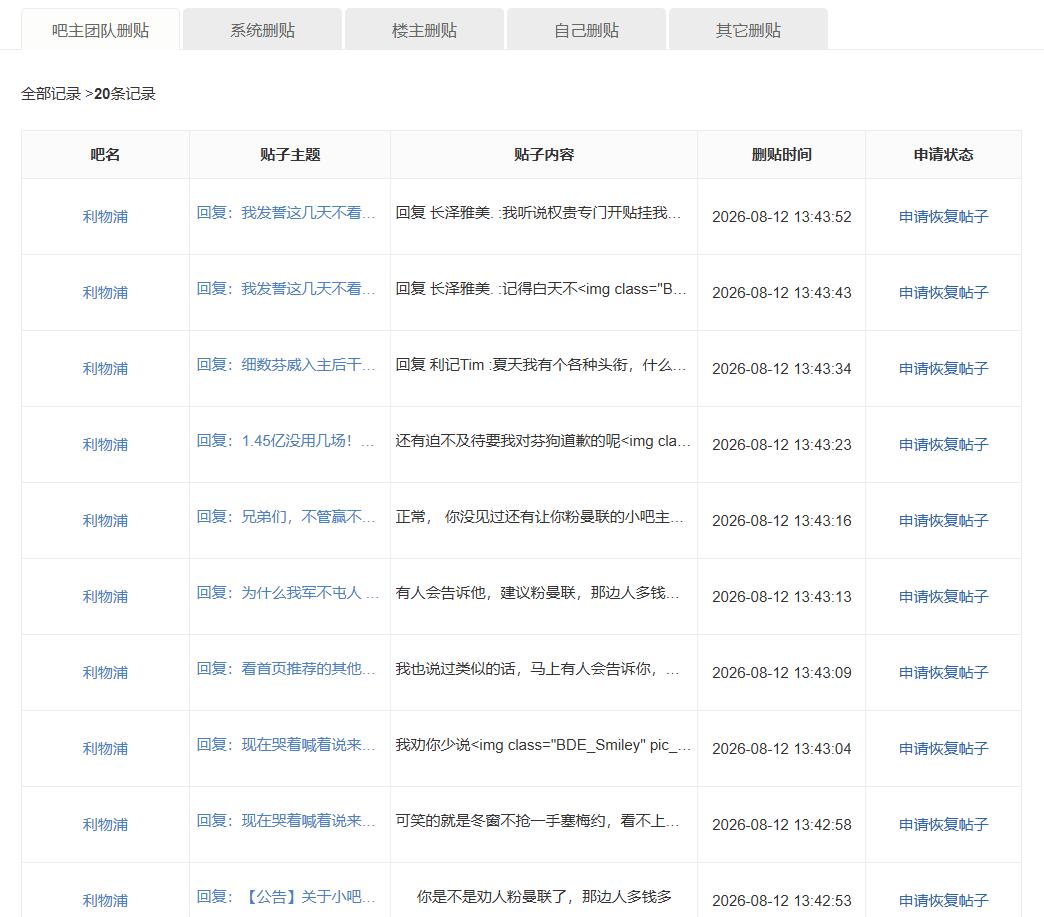Click the 全部记录 breadcrumb link
This screenshot has height=917, width=1044.
[x=51, y=94]
